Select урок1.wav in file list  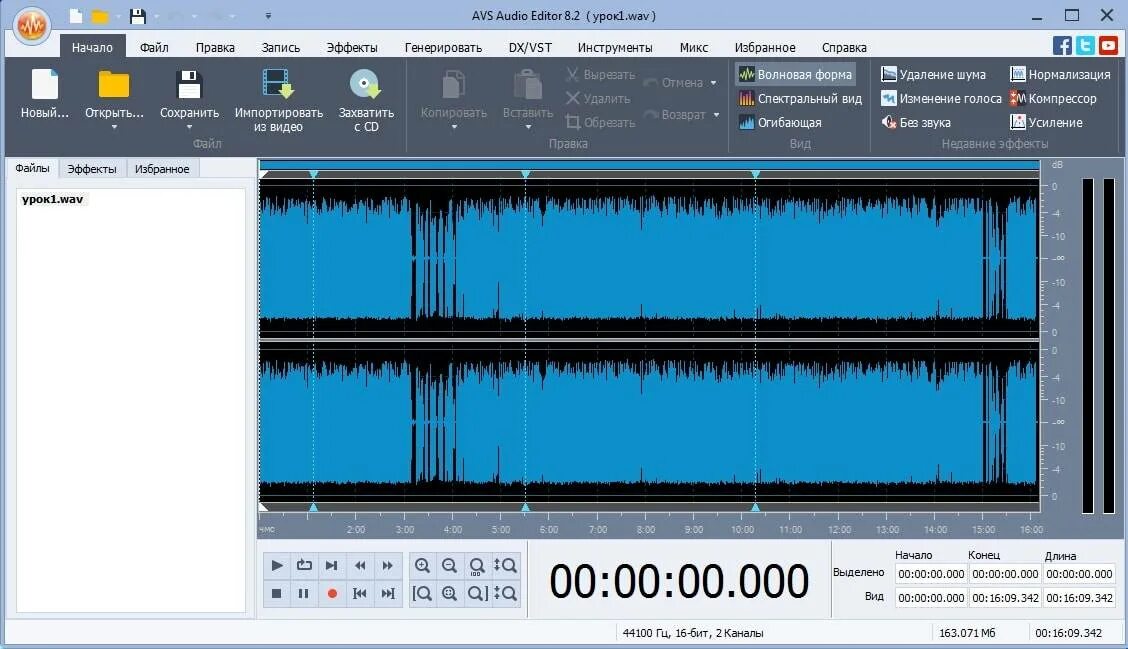point(53,199)
